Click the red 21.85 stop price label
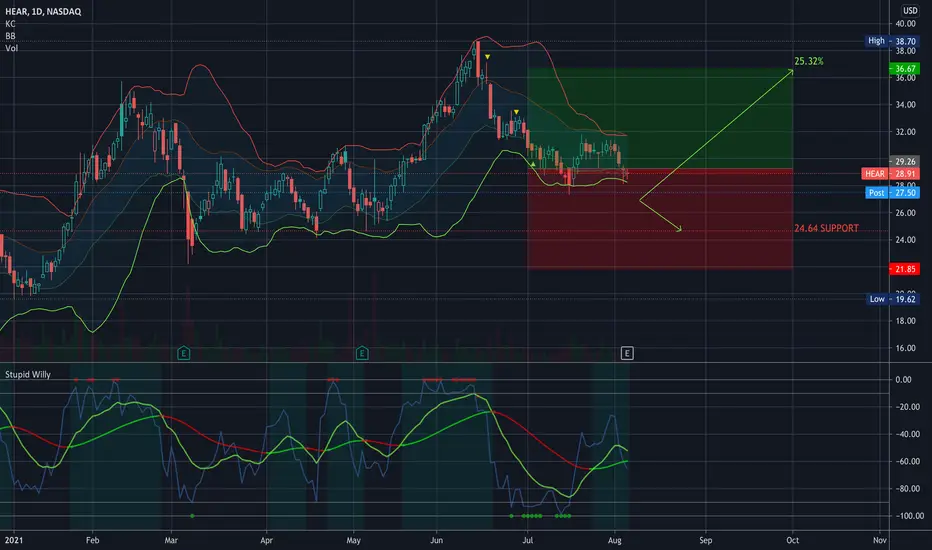 coord(904,269)
